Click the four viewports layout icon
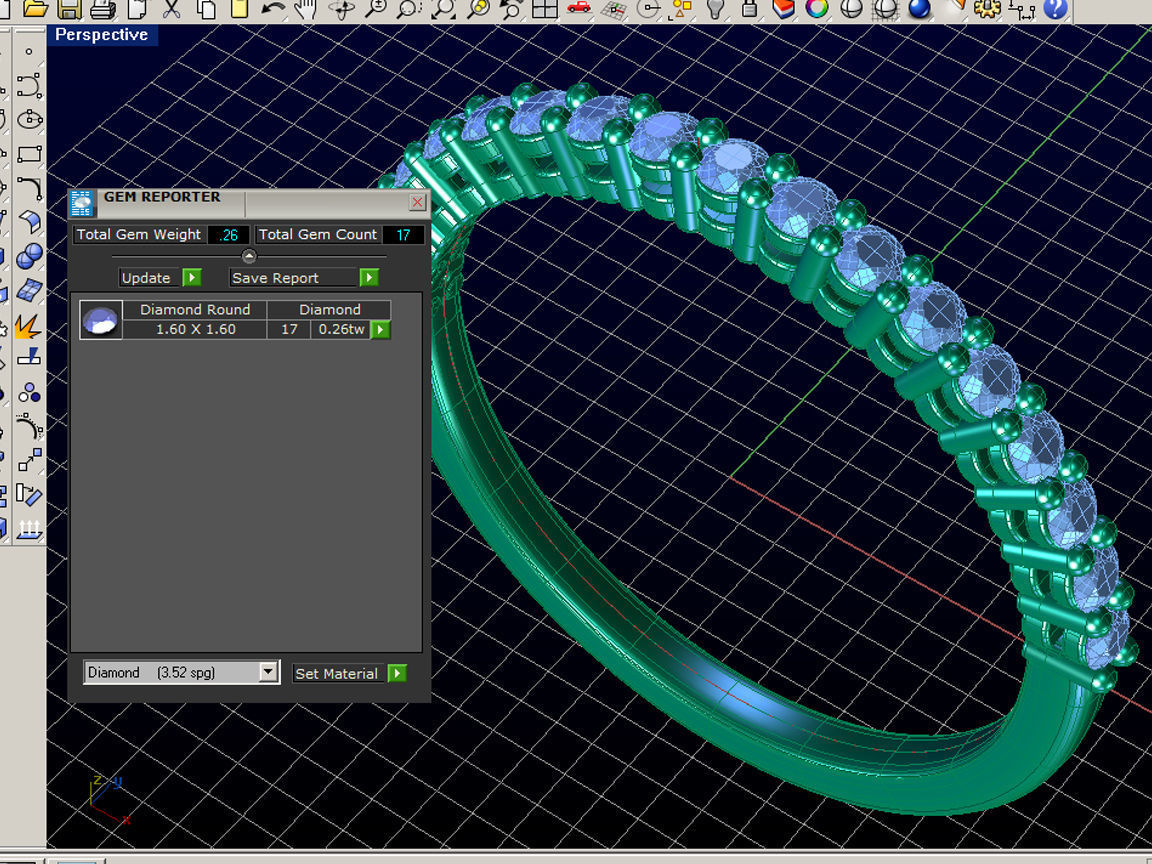 [x=544, y=9]
